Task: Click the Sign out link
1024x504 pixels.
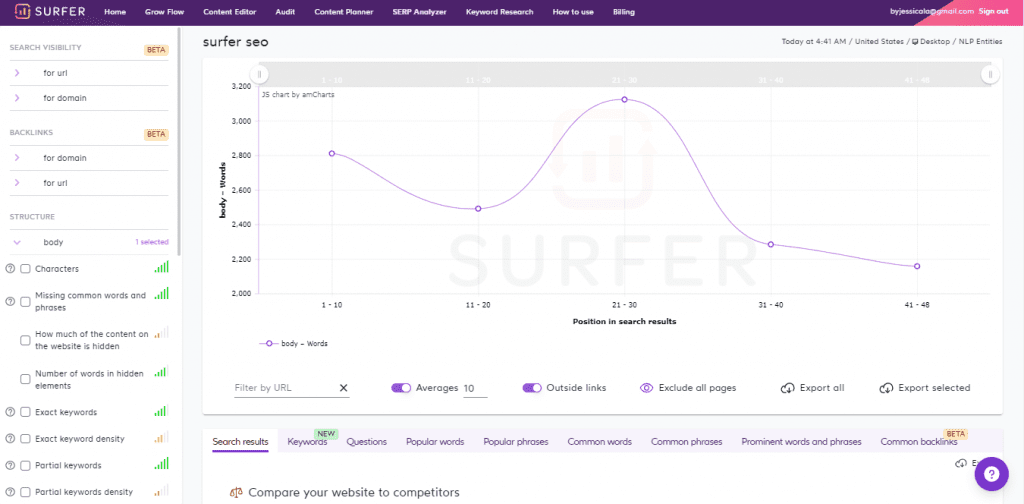Action: point(993,12)
